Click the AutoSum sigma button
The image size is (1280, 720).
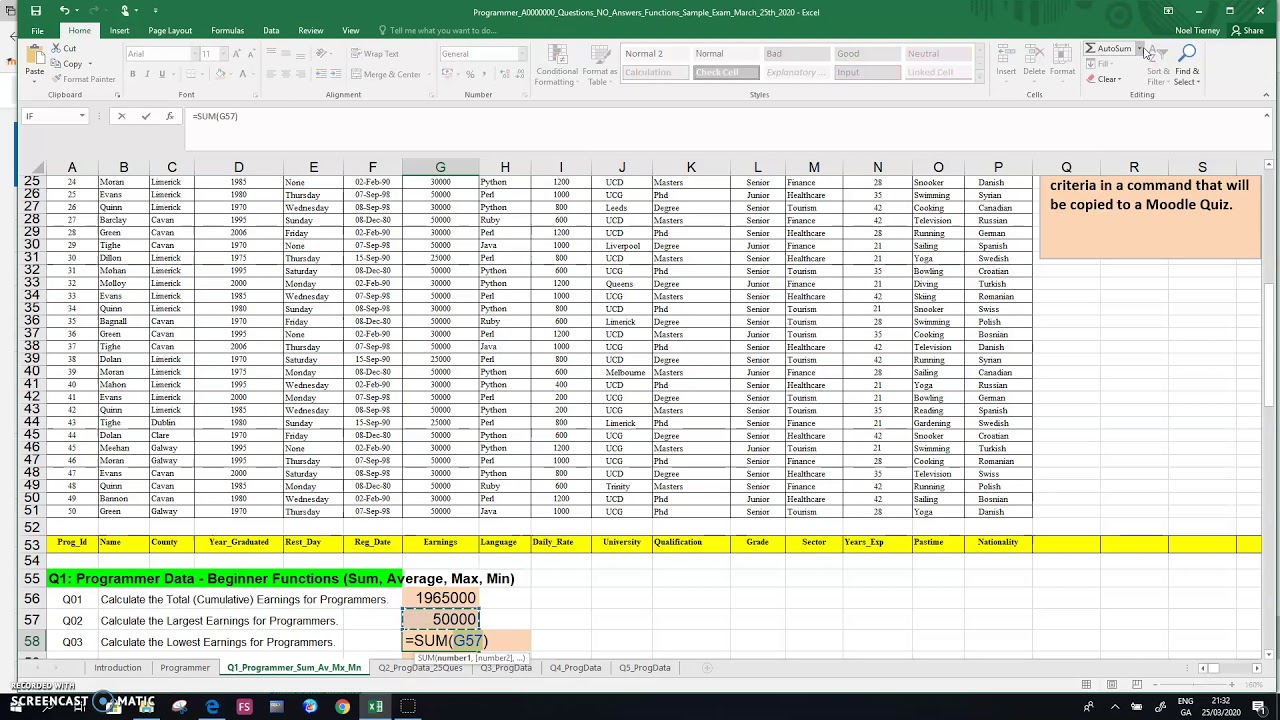pyautogui.click(x=1109, y=48)
